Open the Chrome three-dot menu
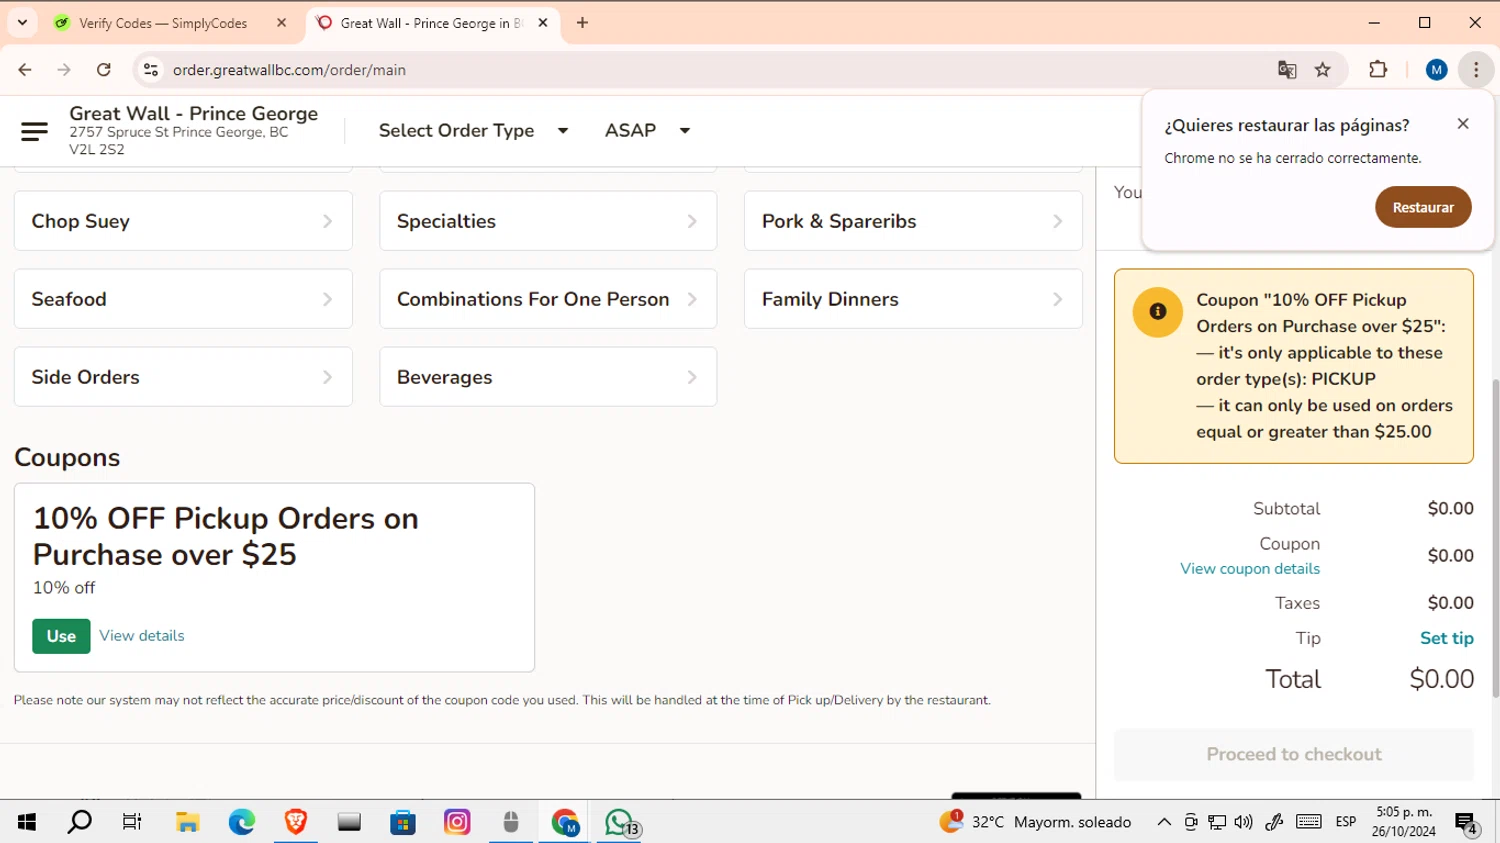This screenshot has width=1500, height=843. (1476, 70)
